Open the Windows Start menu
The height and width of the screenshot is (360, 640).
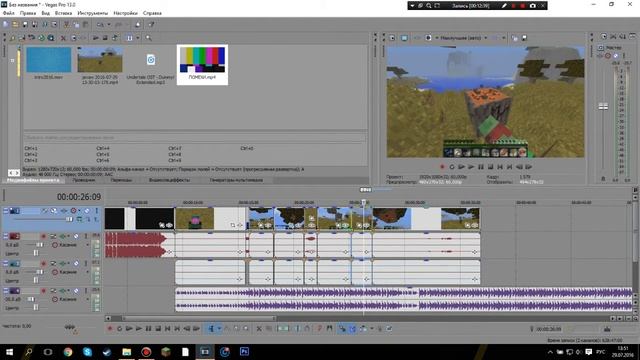[x=9, y=351]
